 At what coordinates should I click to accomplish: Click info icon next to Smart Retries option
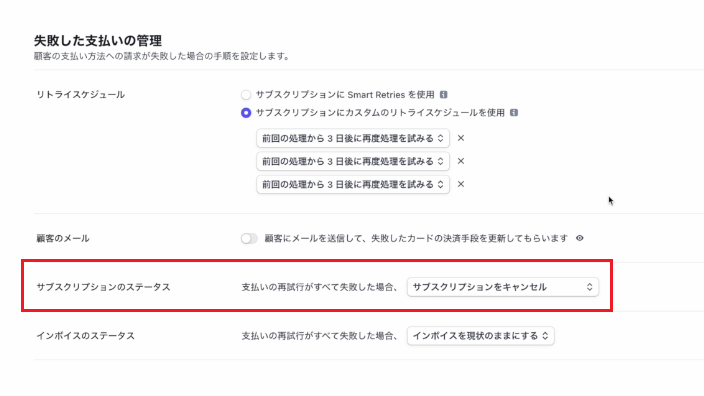coord(444,94)
